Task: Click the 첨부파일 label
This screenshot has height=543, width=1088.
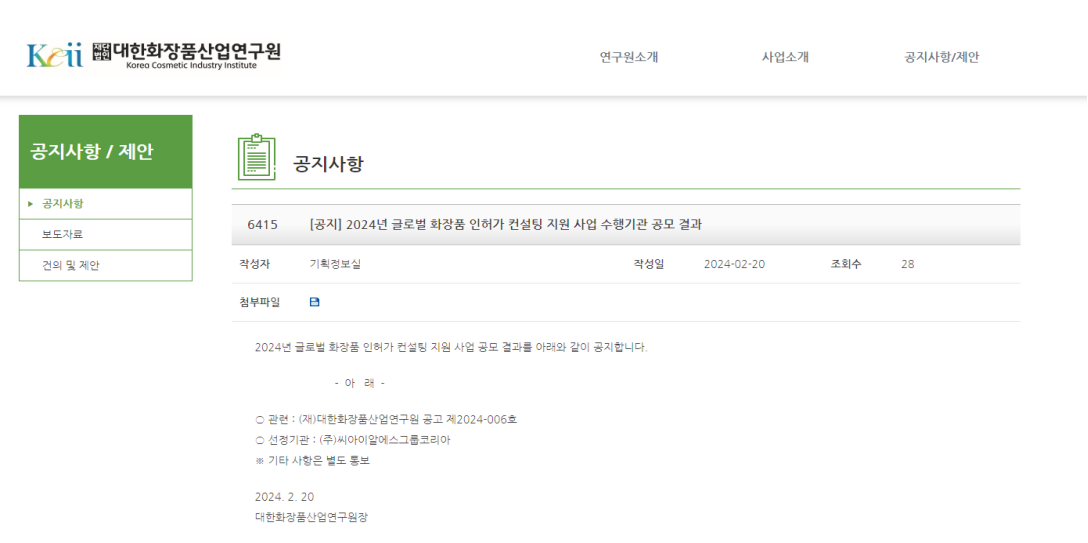Action: pyautogui.click(x=260, y=302)
